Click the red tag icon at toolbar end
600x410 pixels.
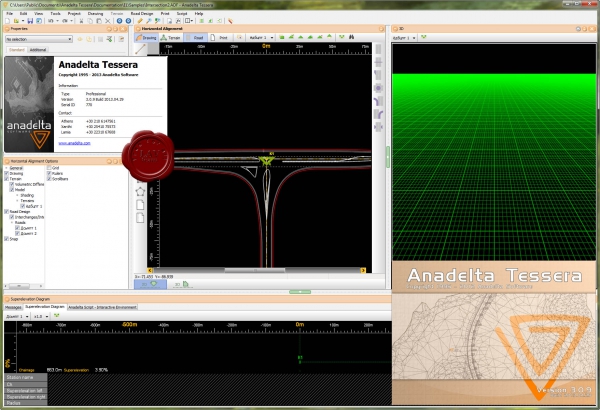[230, 21]
